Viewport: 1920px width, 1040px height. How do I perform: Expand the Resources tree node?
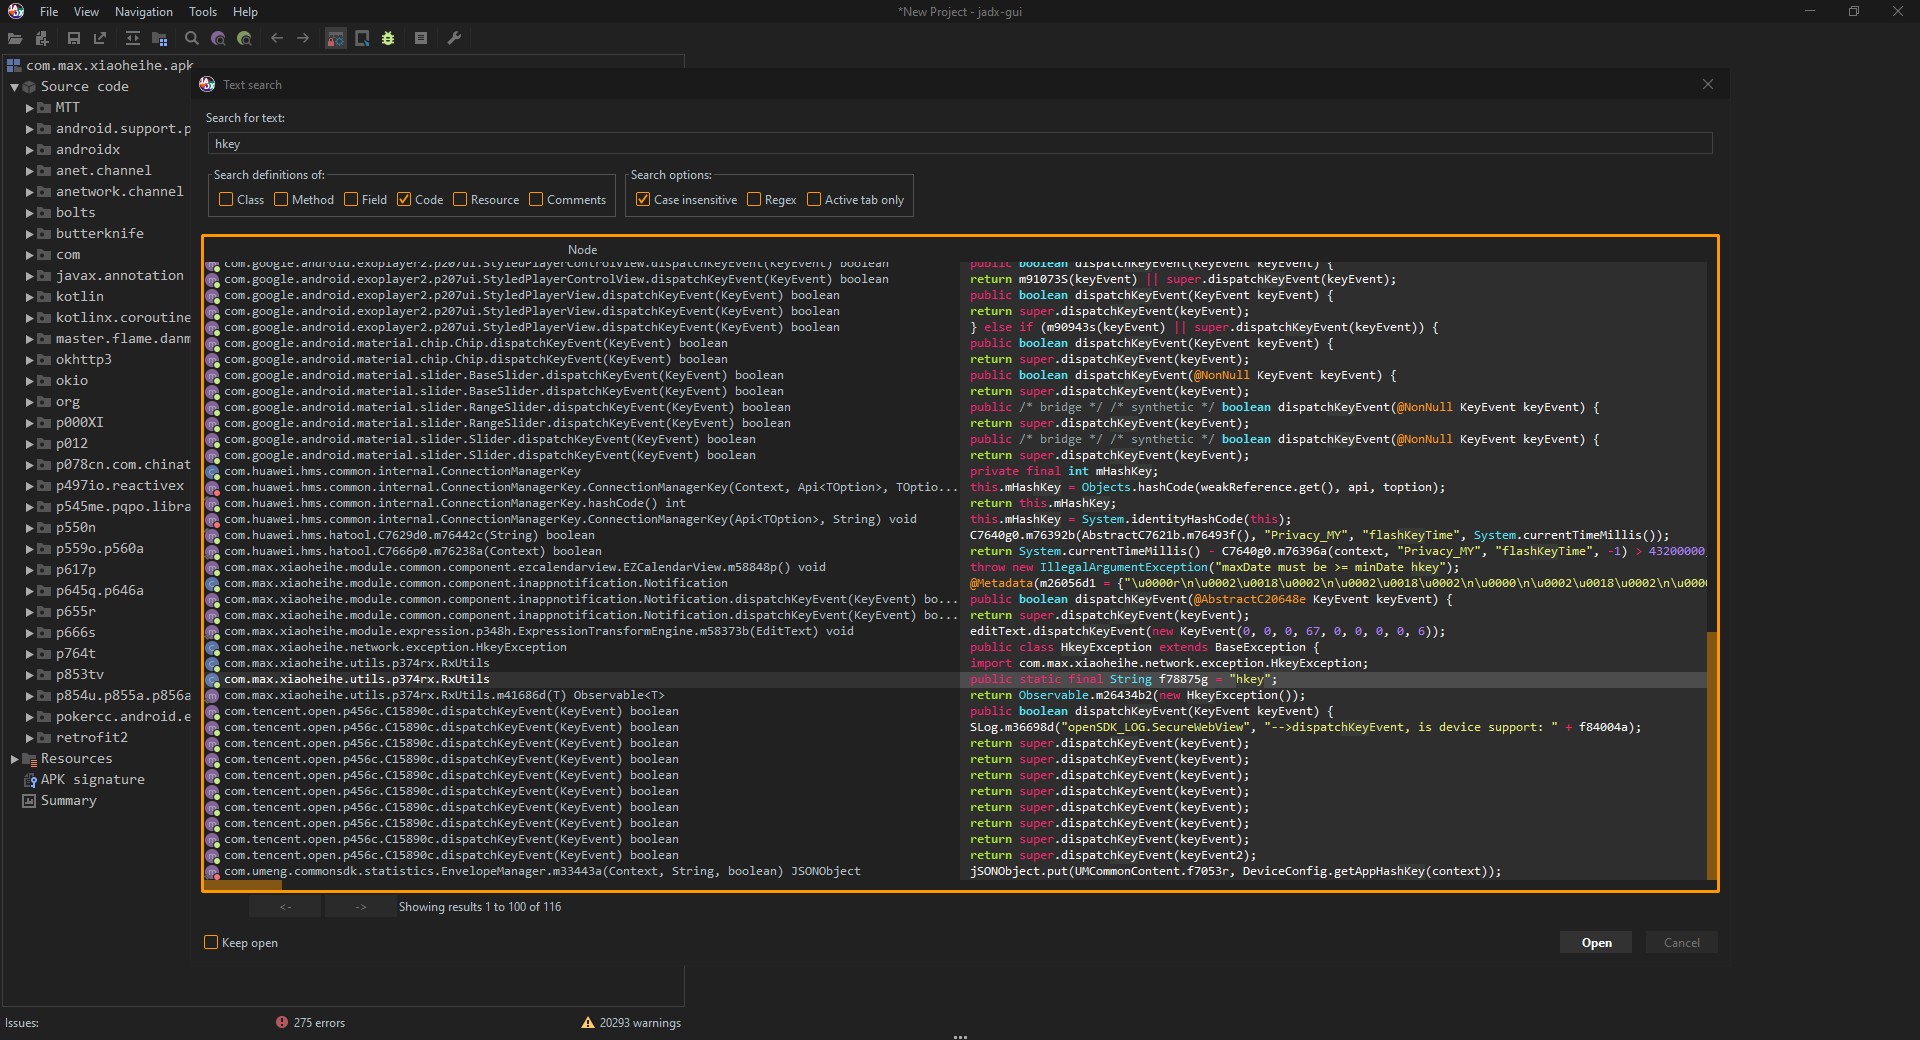pyautogui.click(x=14, y=759)
